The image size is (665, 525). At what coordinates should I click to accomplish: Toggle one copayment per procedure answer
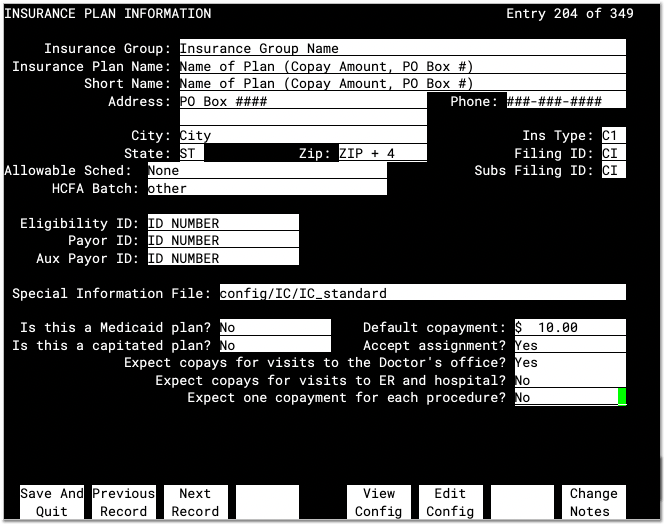pos(570,397)
